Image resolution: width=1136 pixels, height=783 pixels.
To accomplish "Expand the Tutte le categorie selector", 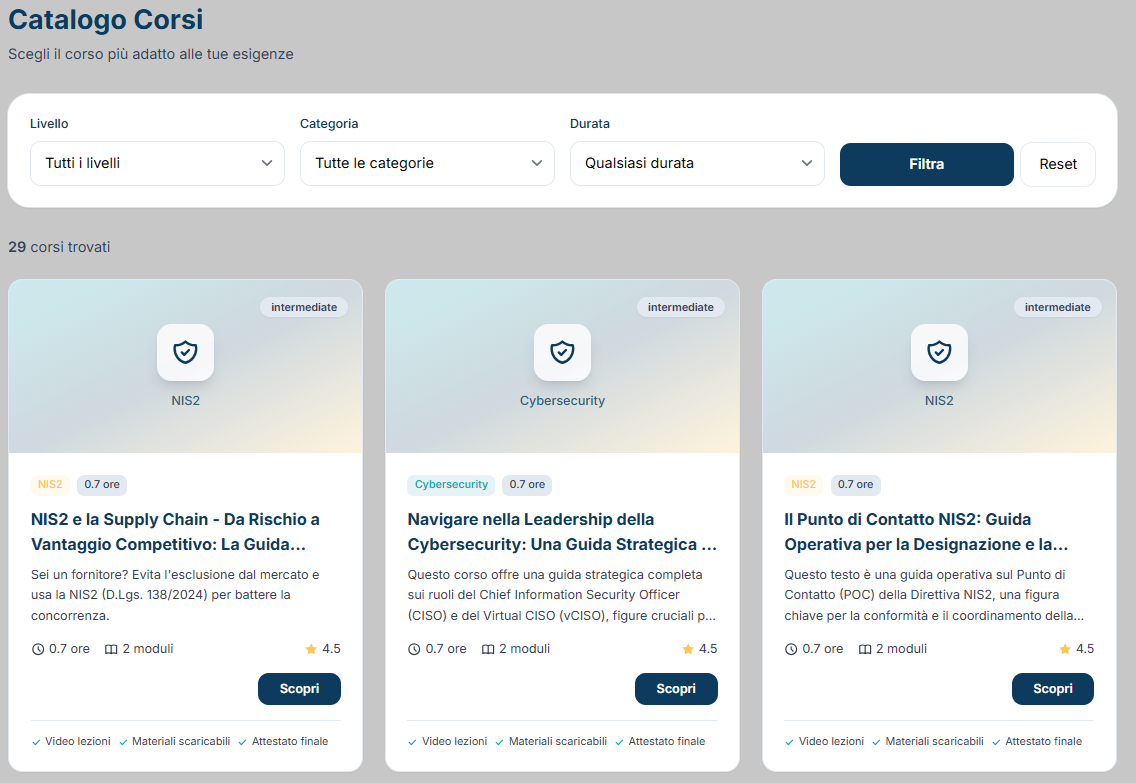I will [427, 163].
